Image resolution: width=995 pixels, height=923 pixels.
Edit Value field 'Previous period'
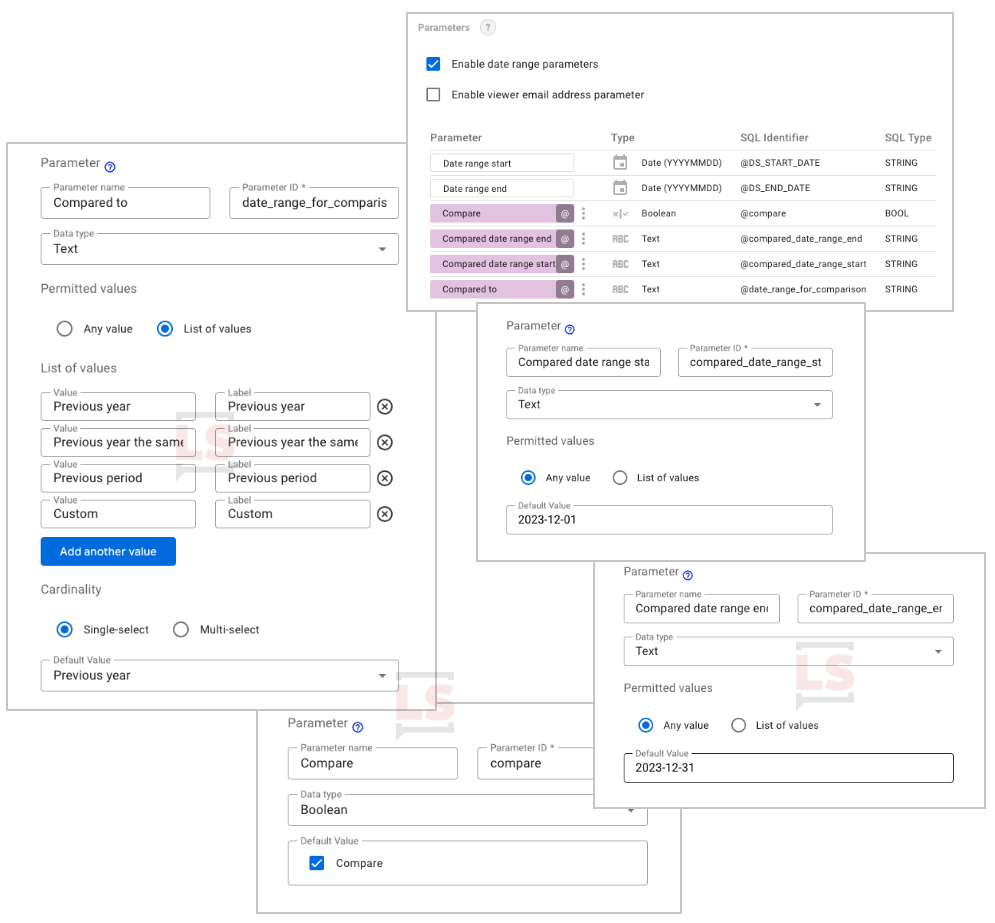[x=118, y=478]
